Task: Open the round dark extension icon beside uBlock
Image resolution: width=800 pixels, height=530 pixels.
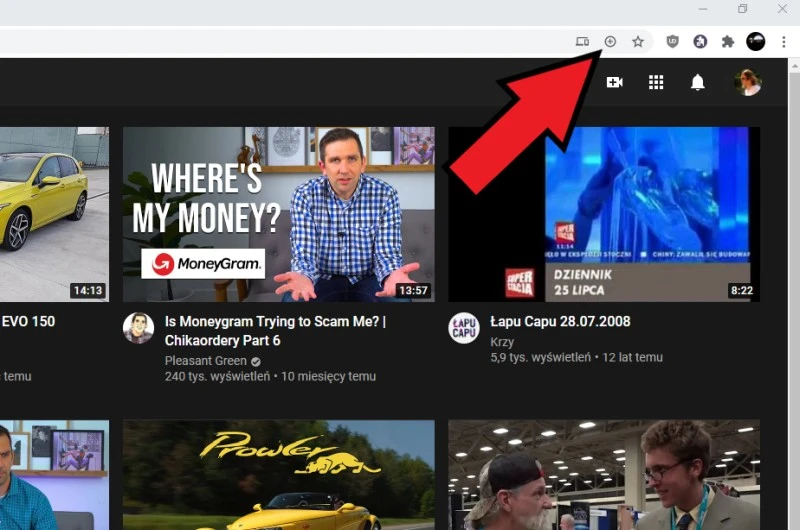Action: 700,41
